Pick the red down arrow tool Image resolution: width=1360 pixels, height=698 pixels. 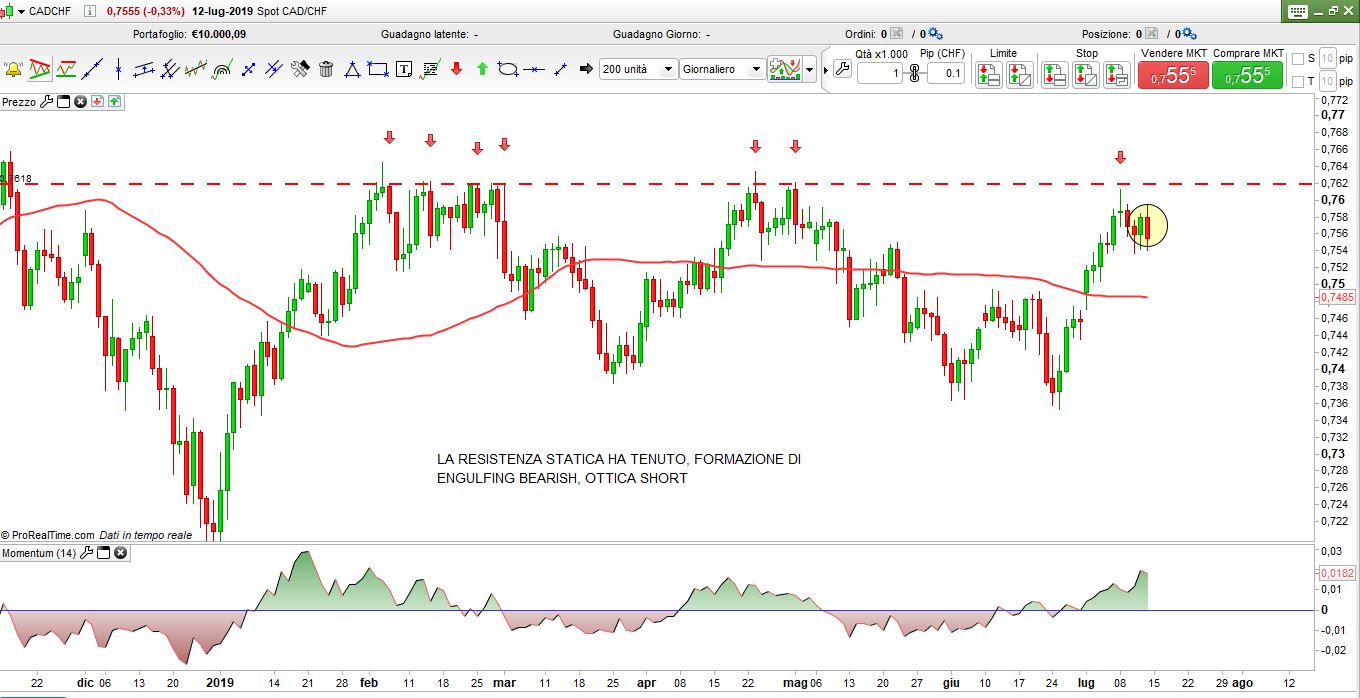pos(457,70)
